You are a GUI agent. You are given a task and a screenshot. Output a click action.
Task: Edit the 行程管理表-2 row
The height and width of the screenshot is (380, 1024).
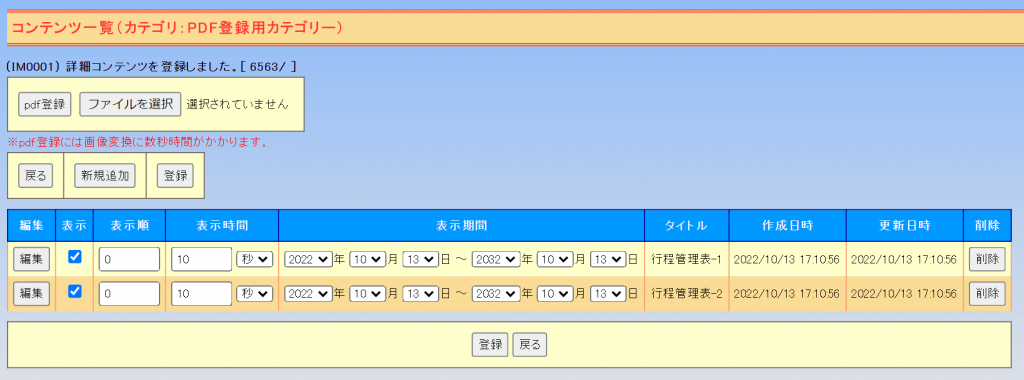pos(31,294)
